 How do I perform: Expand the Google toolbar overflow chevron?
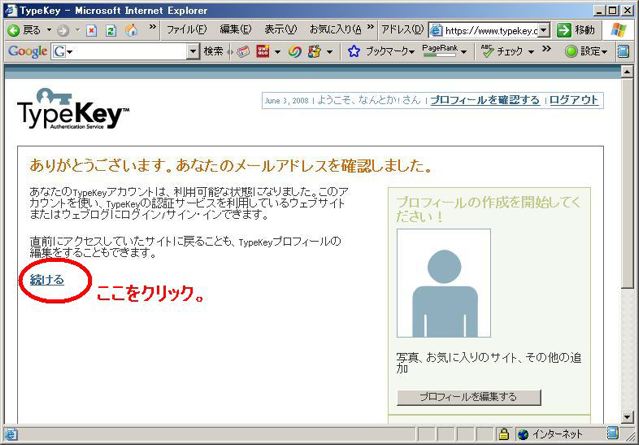click(546, 48)
